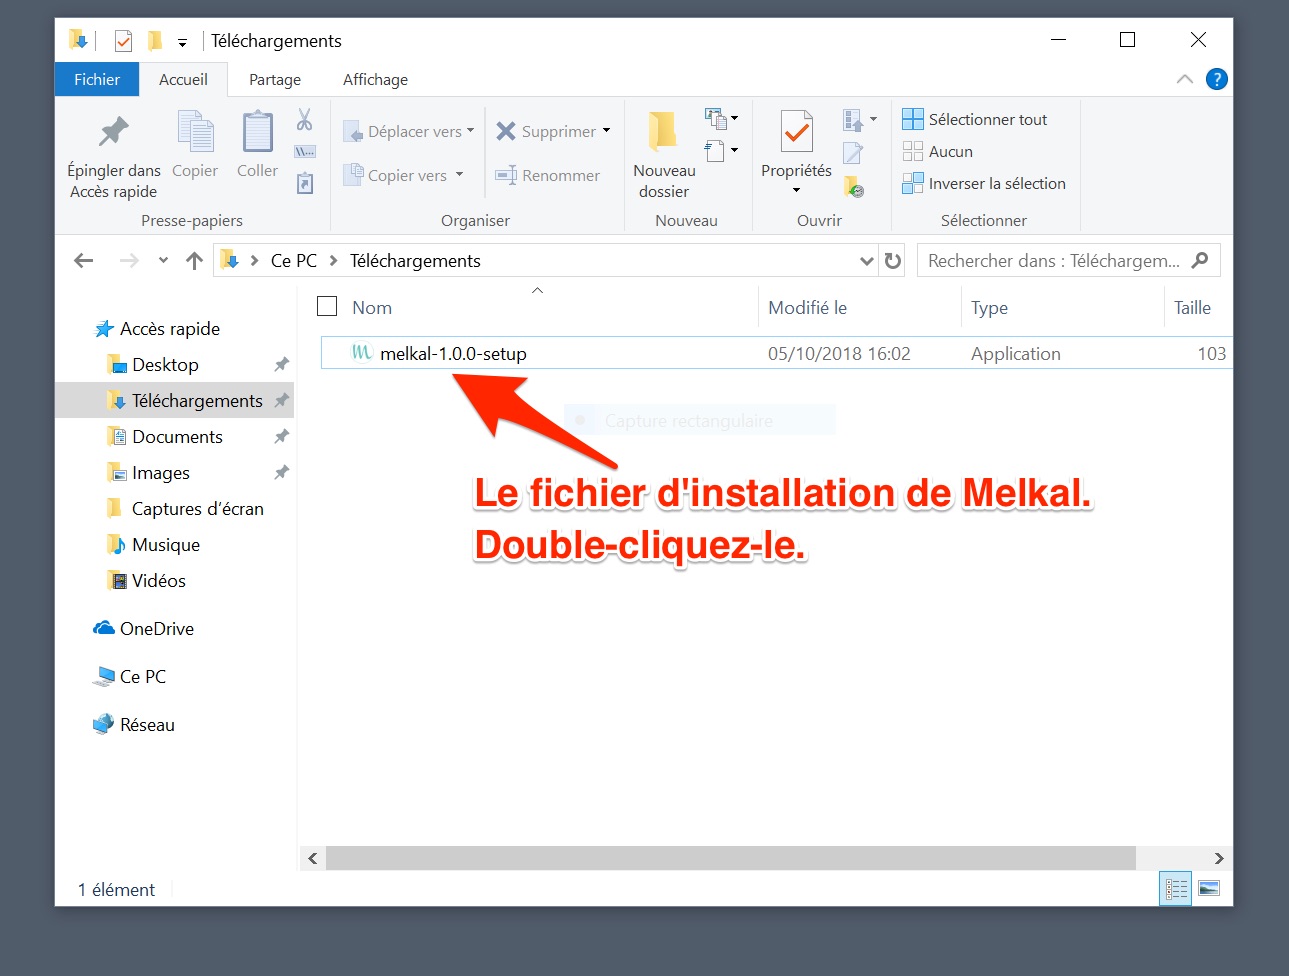This screenshot has height=976, width=1289.
Task: Switch to the Accueil ribbon tab
Action: click(183, 79)
